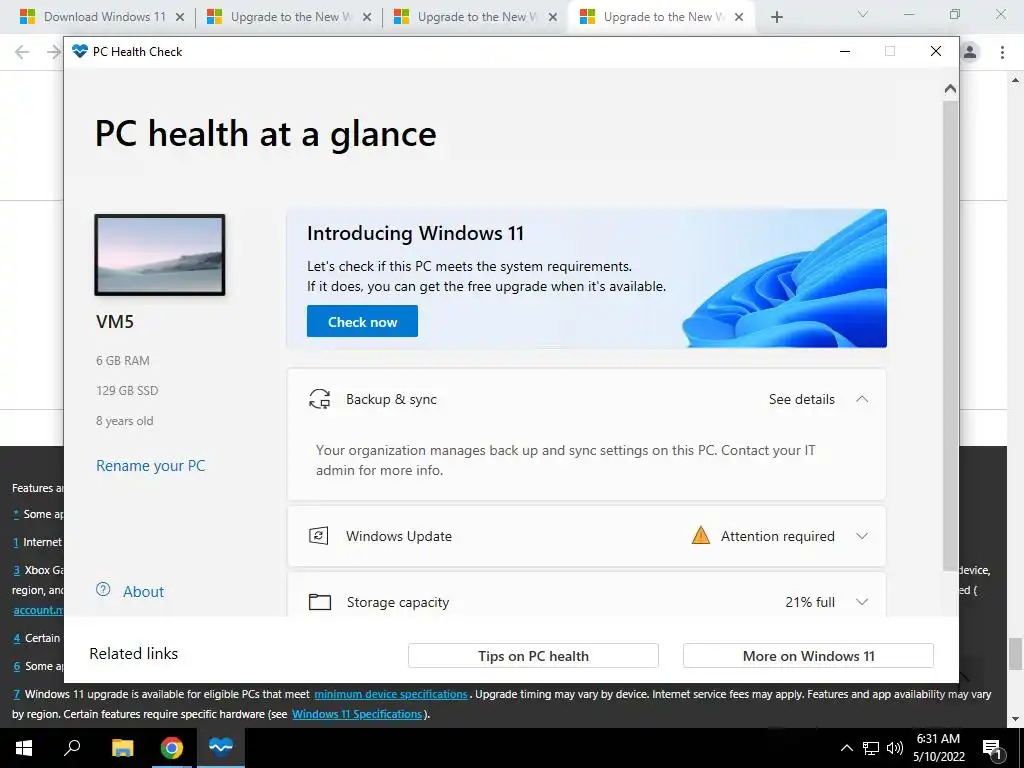1024x768 pixels.
Task: Close the Download Windows 11 browser tab
Action: 180,17
